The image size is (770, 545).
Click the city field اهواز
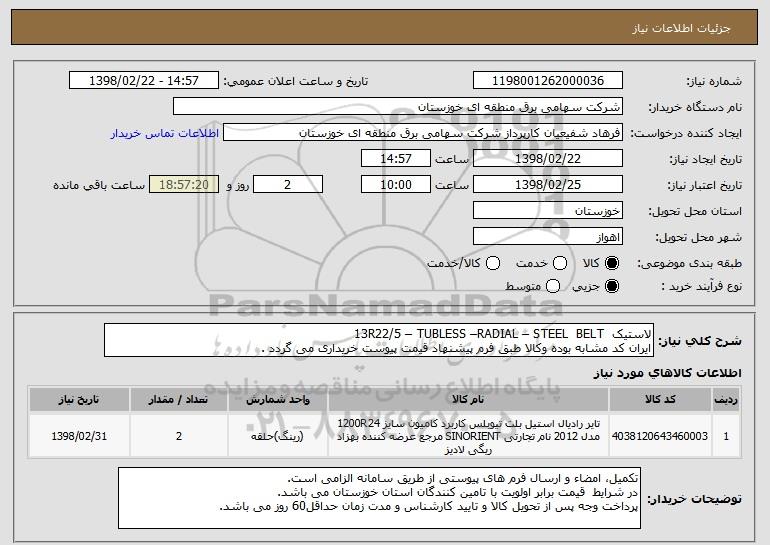coord(548,237)
